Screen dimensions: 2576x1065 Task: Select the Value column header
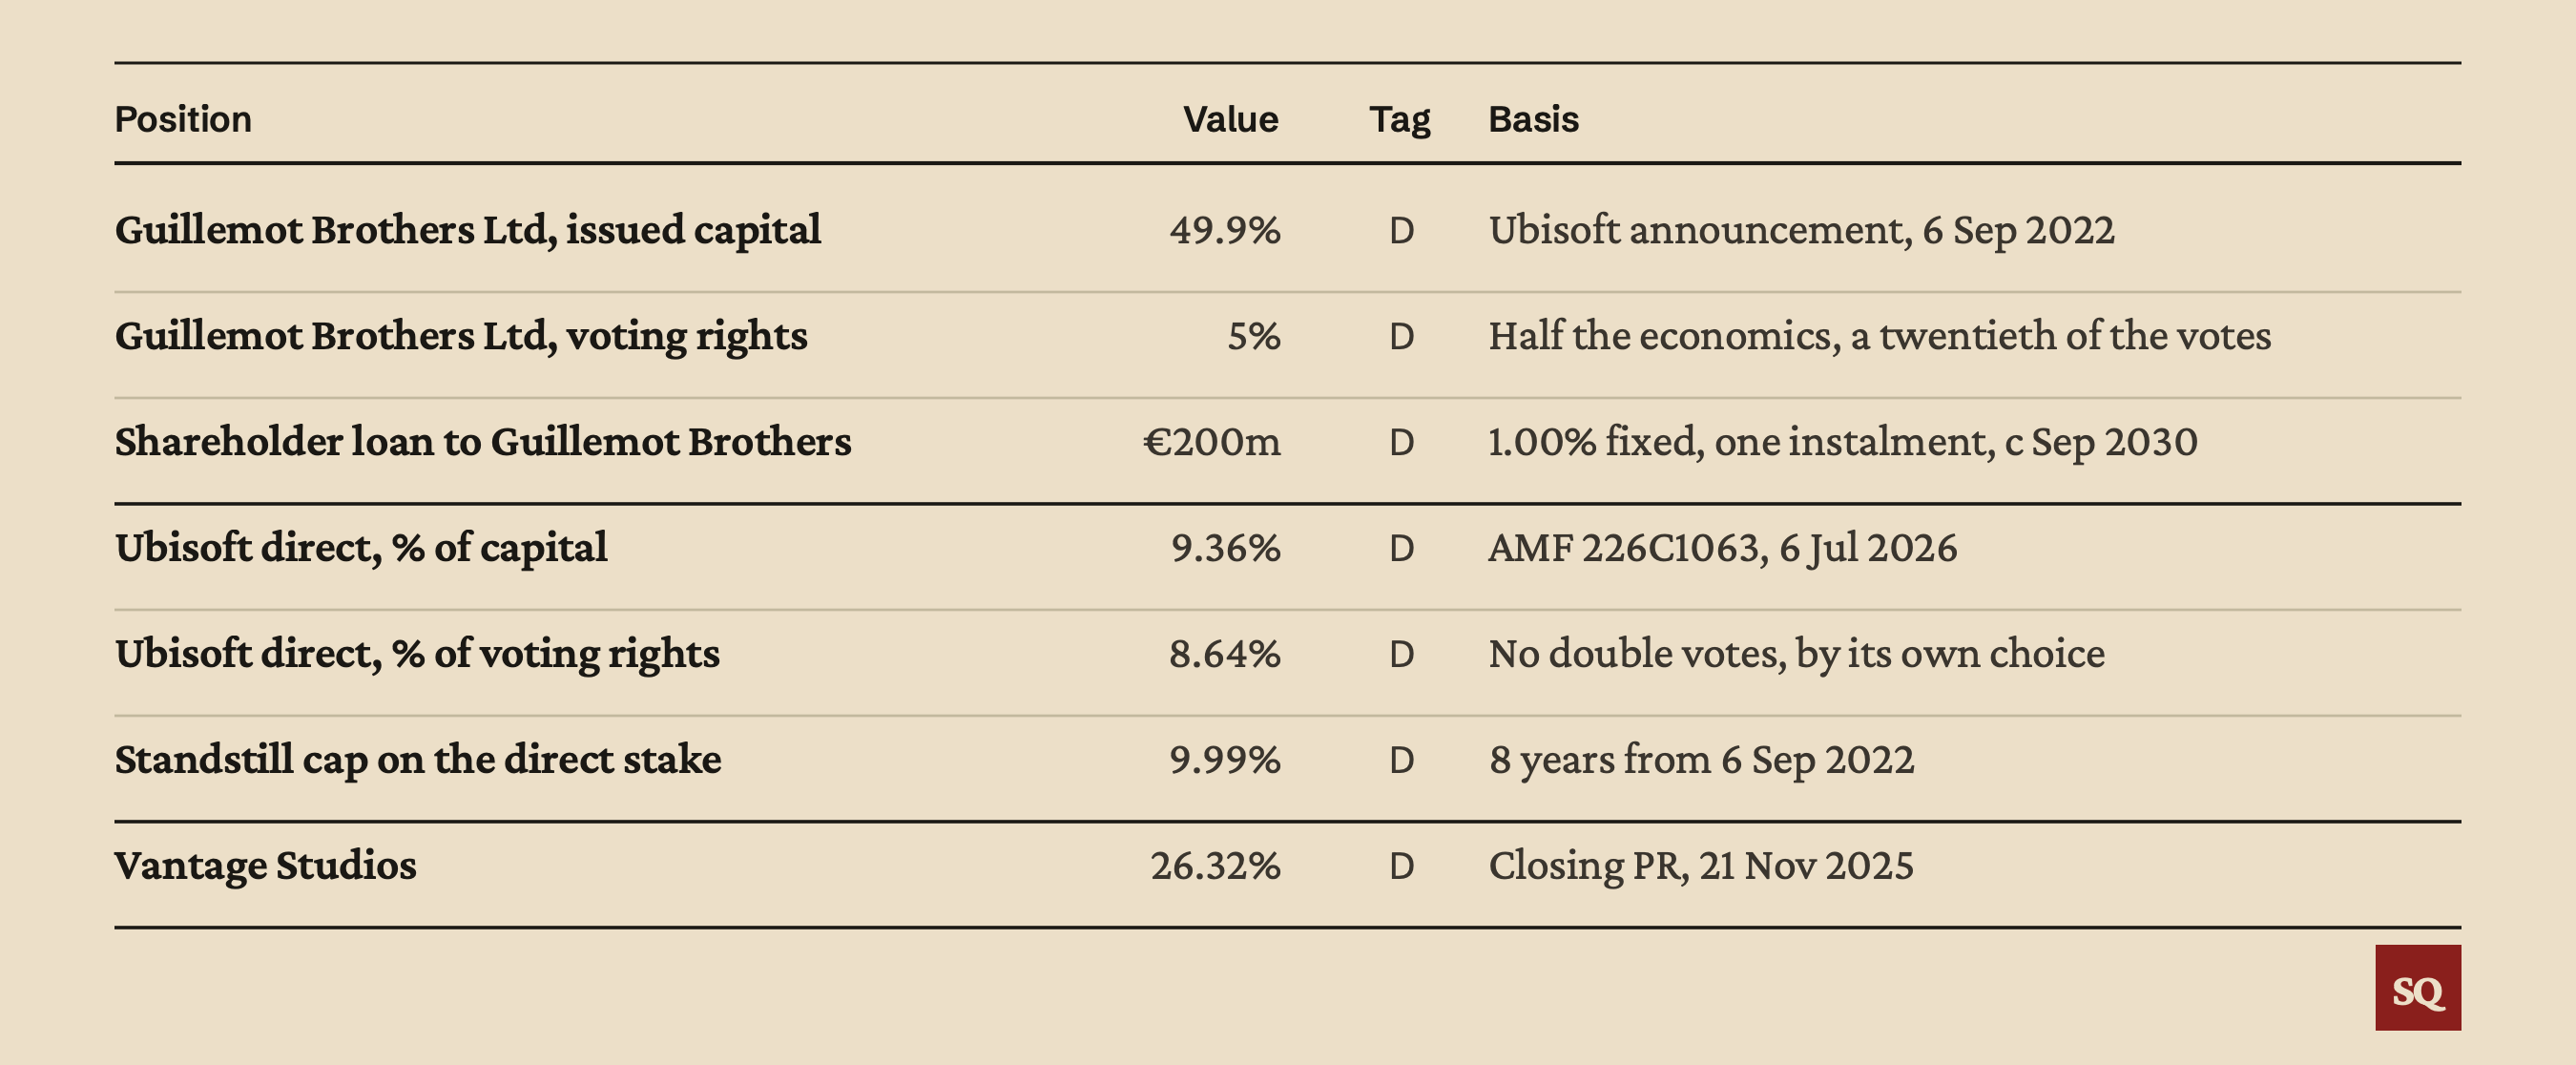(x=1230, y=119)
